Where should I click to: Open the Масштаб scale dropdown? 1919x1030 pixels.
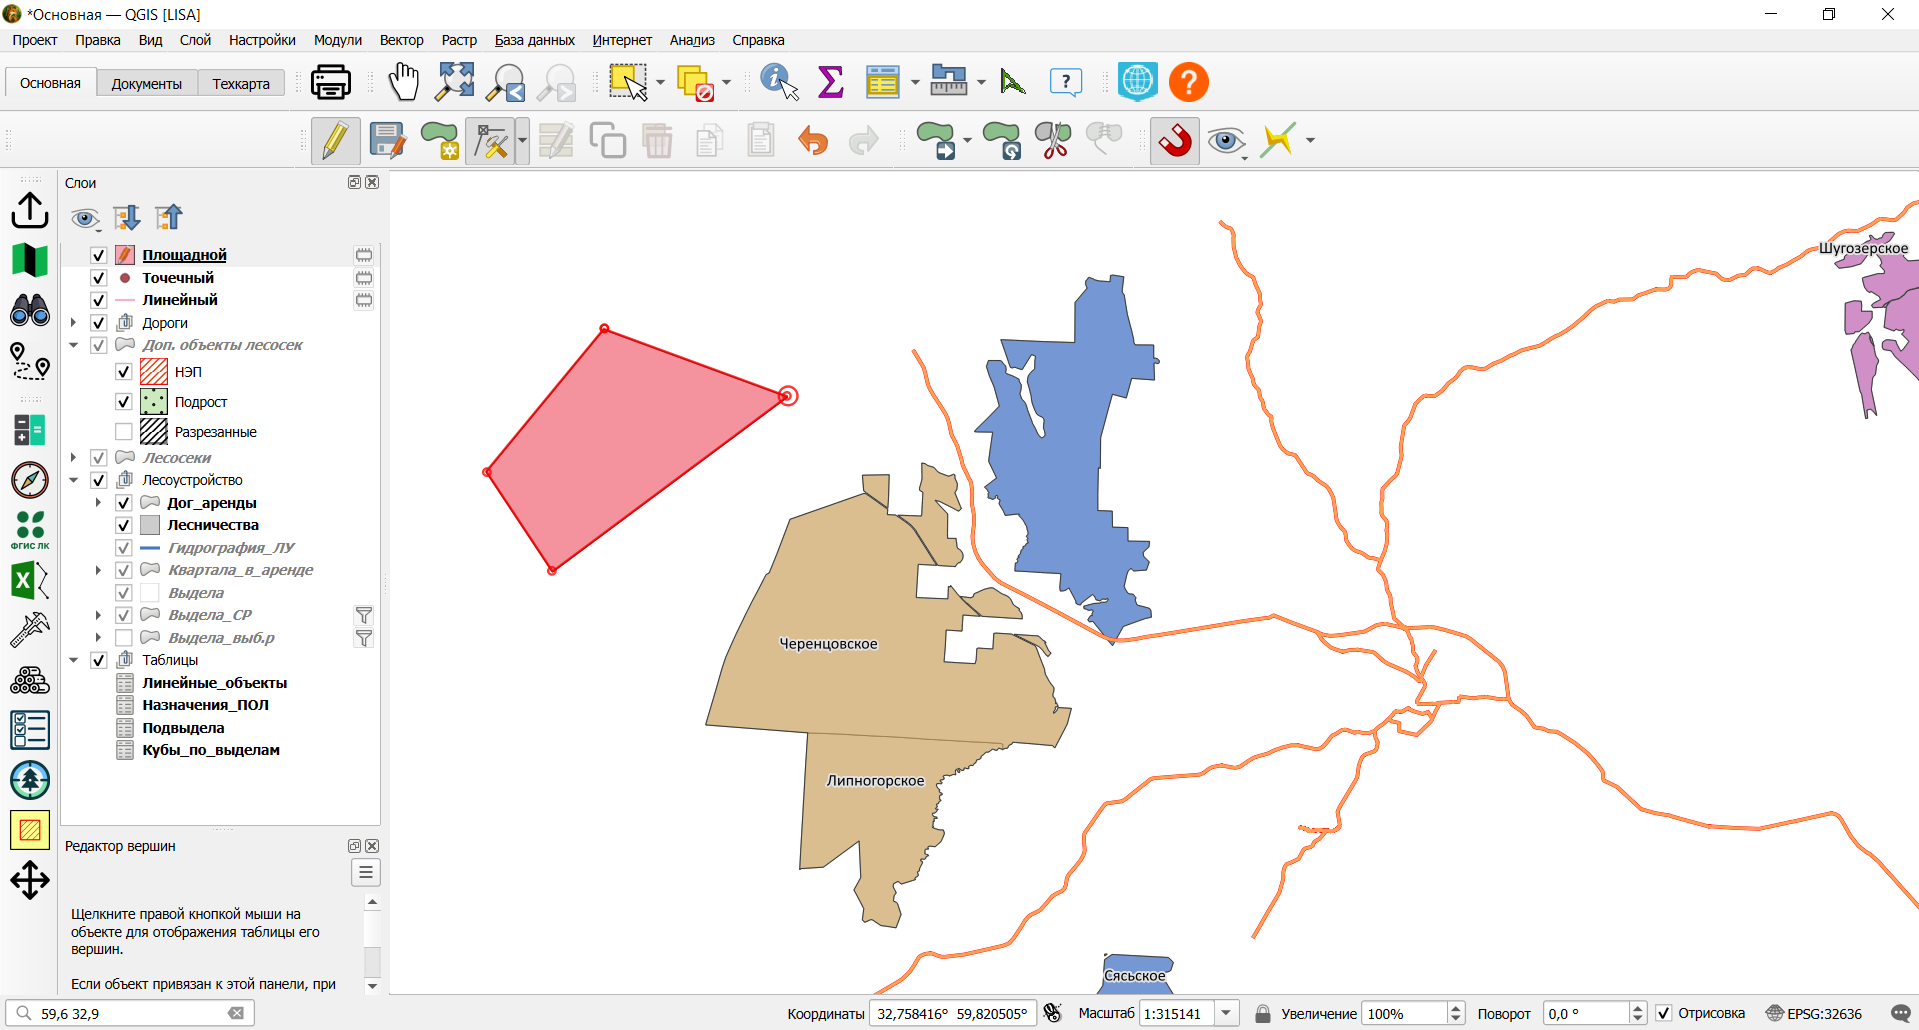point(1227,1014)
